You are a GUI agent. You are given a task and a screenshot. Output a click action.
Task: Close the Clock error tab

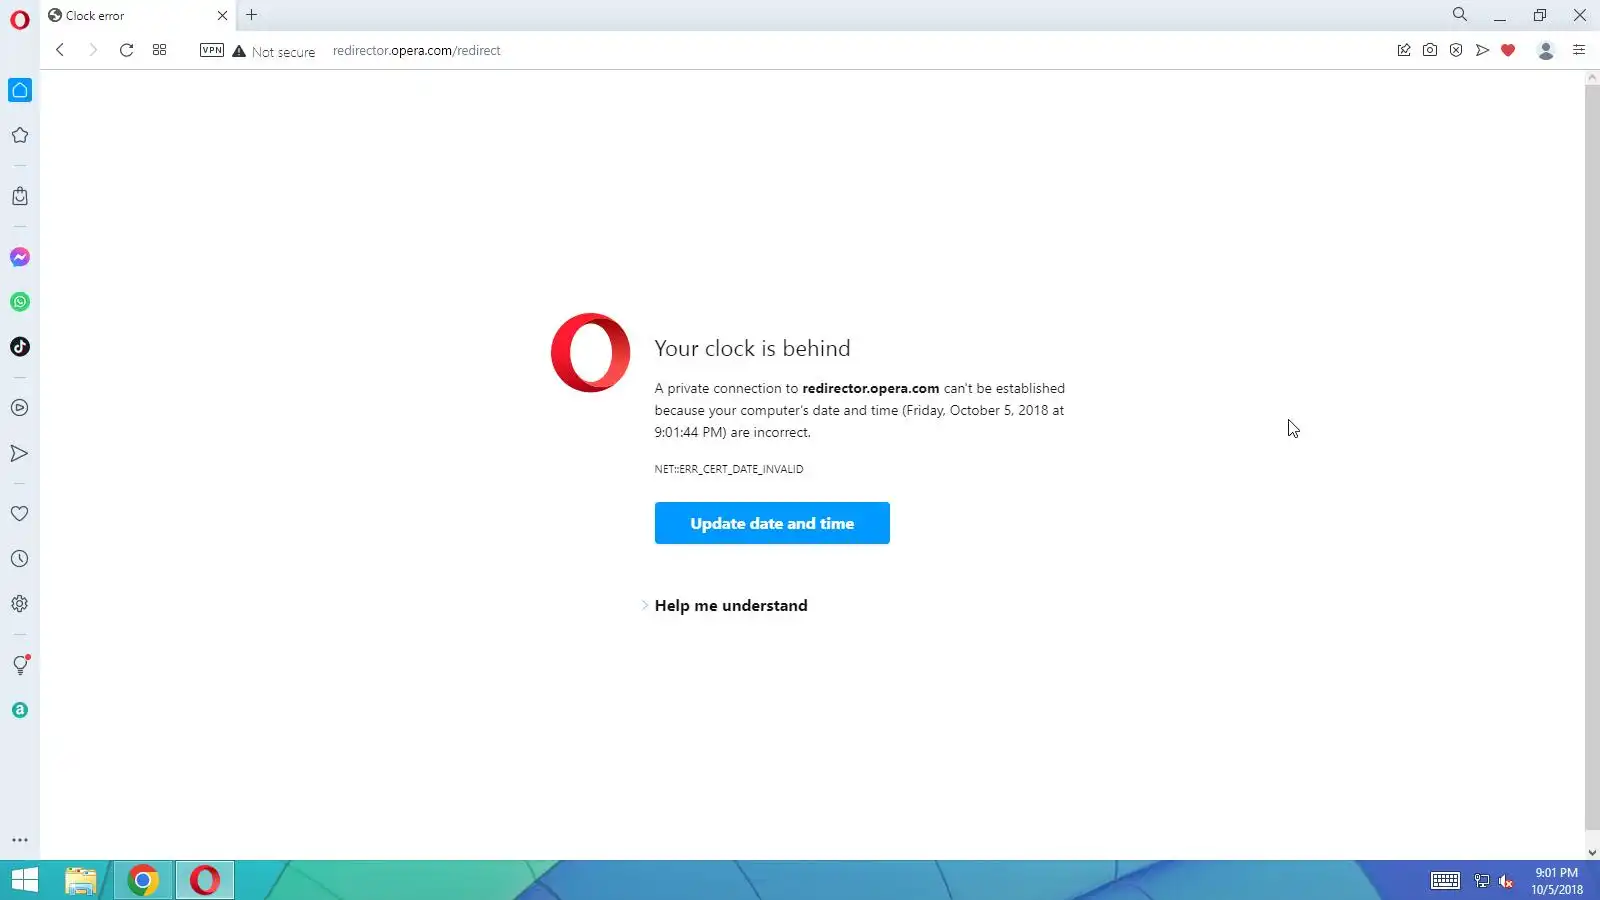pyautogui.click(x=222, y=15)
